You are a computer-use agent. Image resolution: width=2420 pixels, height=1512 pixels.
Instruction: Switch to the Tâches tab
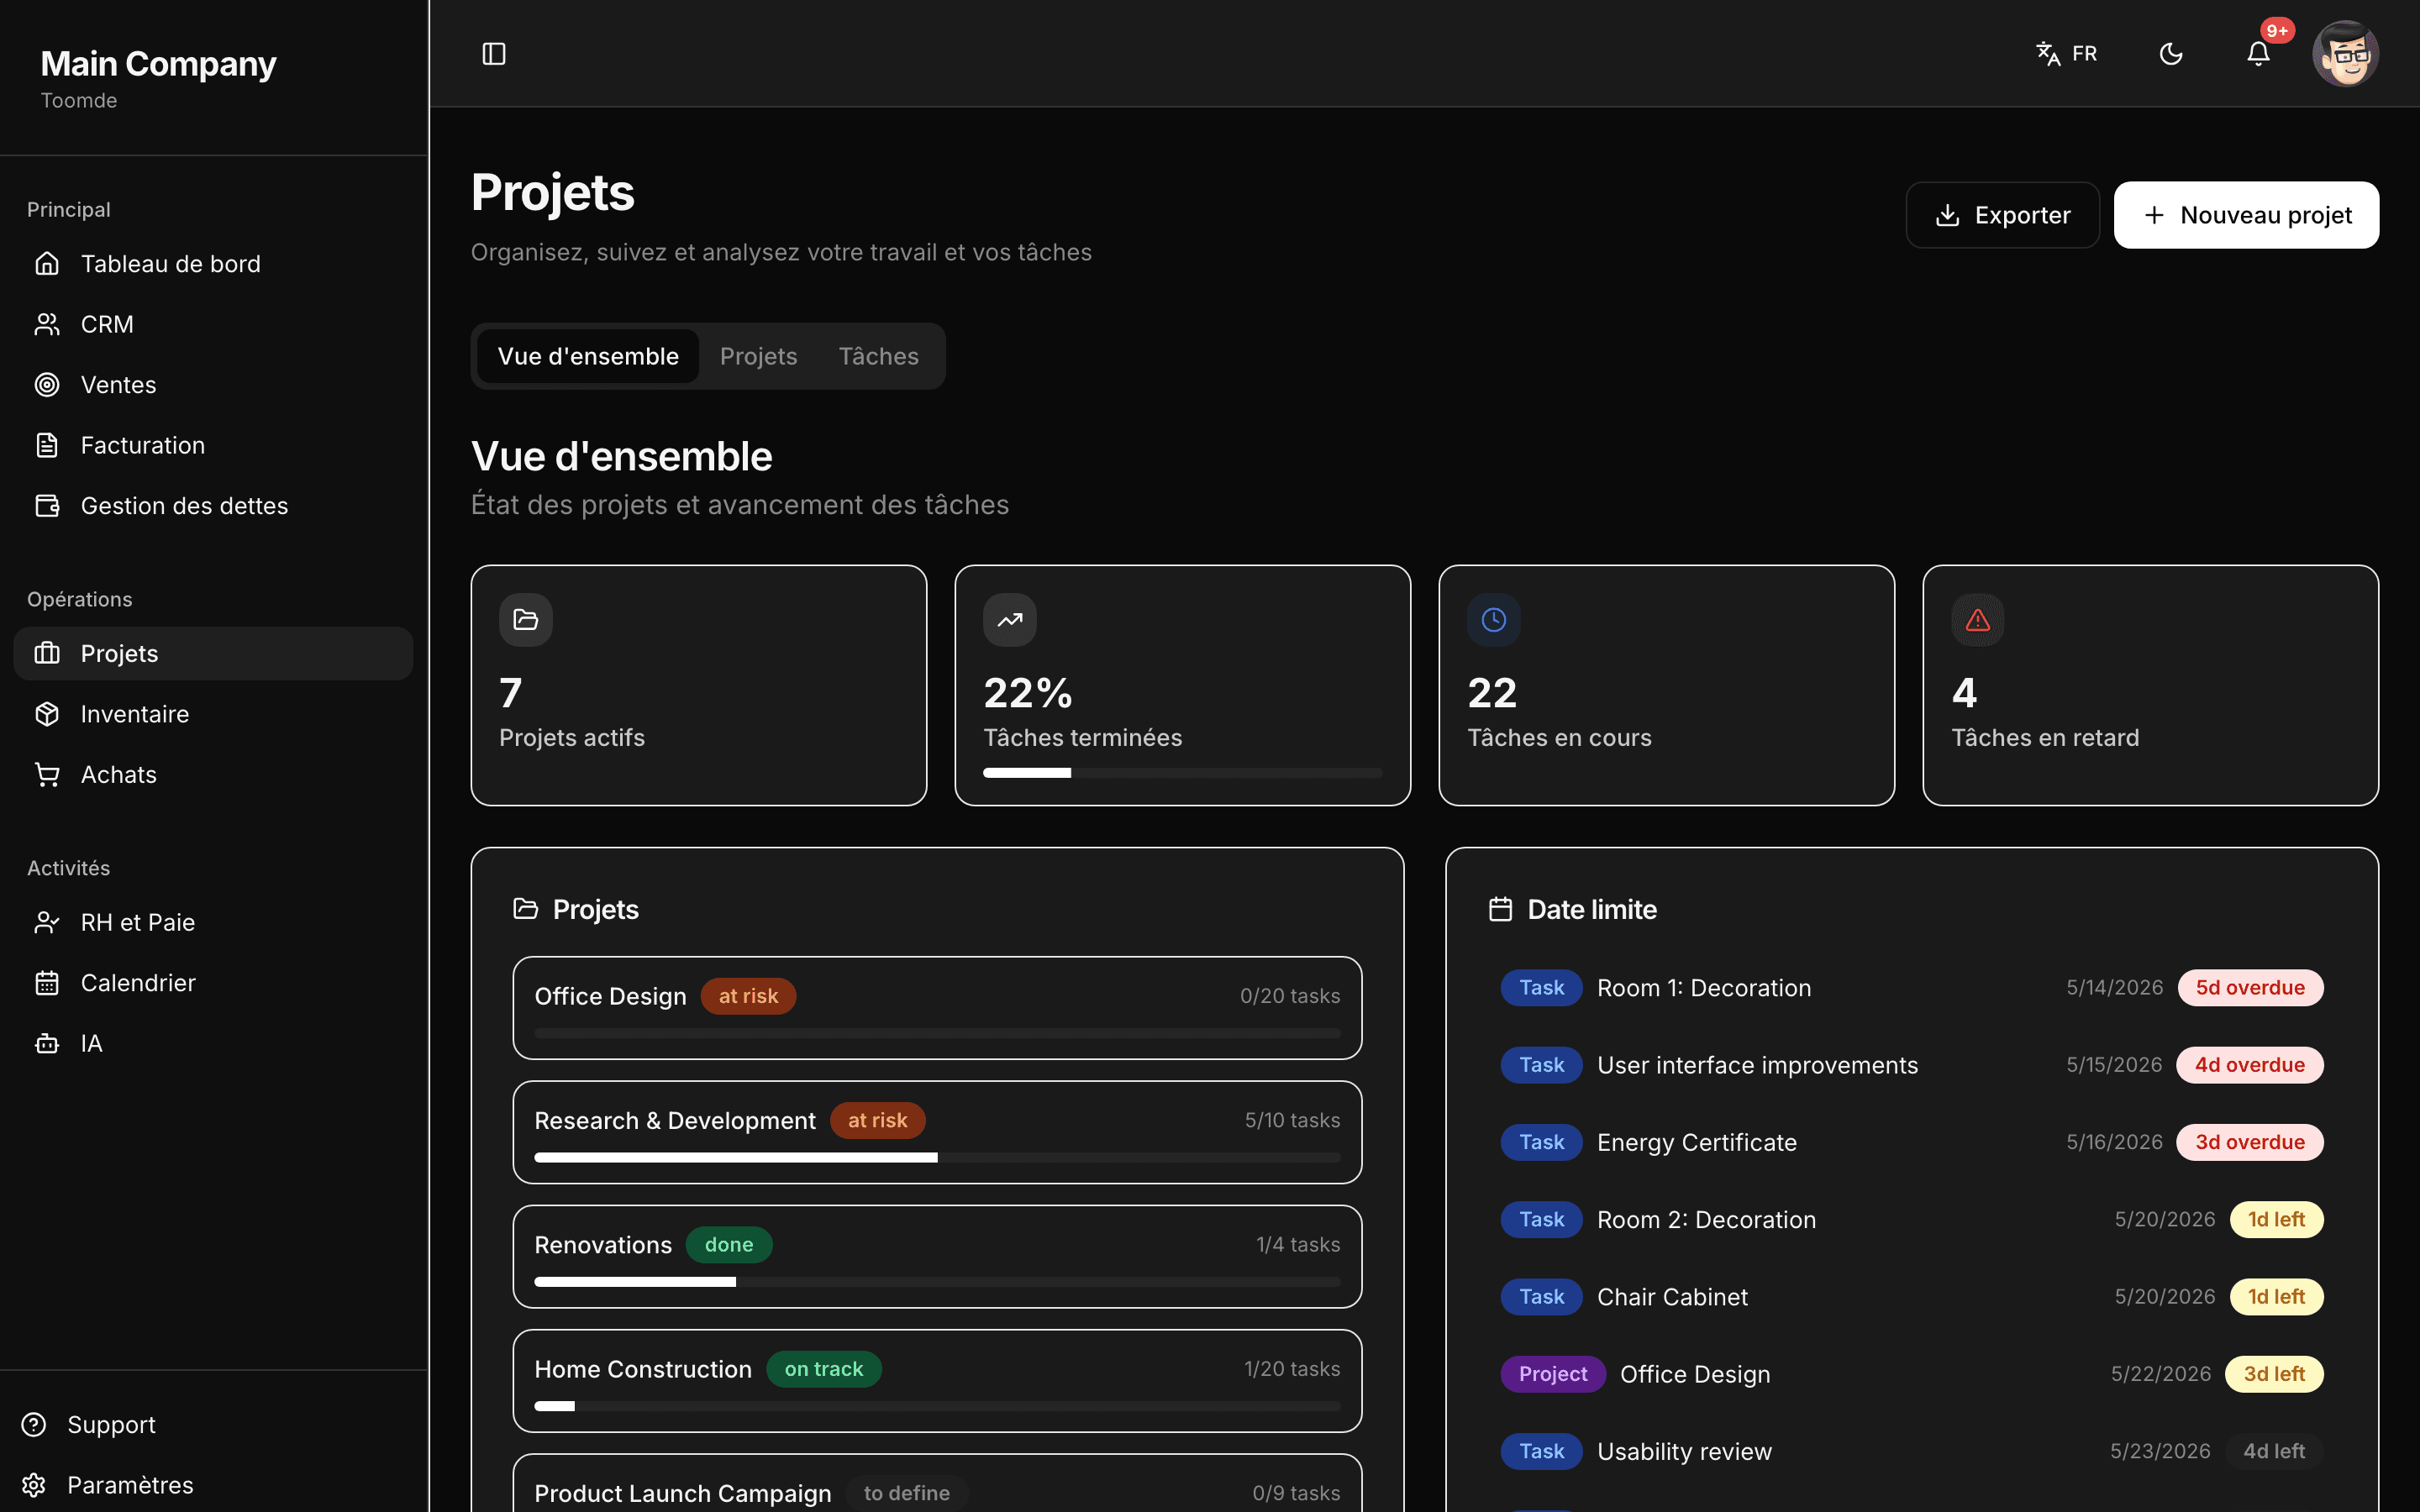pyautogui.click(x=878, y=356)
